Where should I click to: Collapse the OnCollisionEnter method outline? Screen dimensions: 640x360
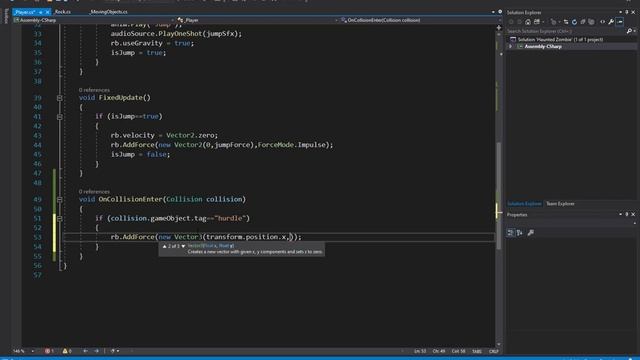click(x=60, y=200)
